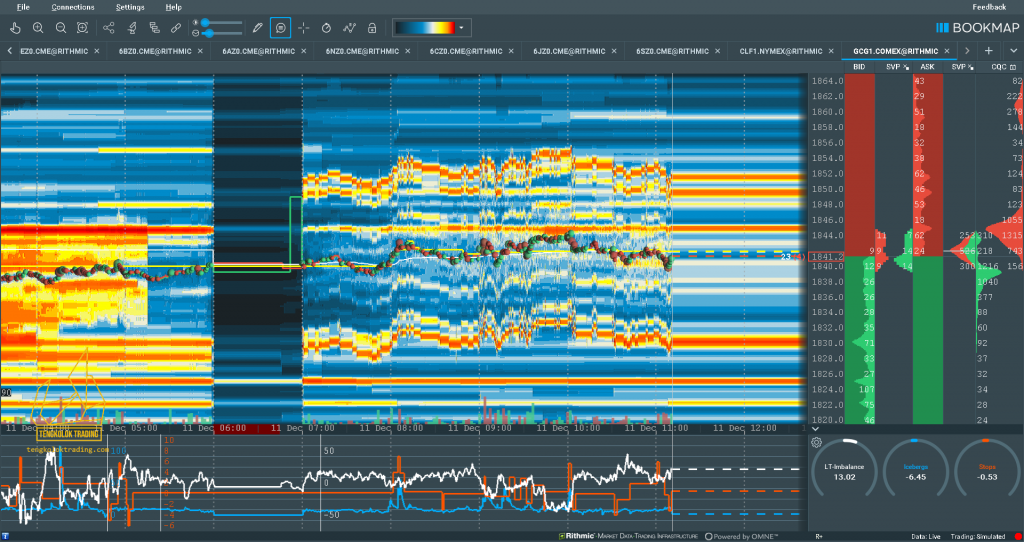This screenshot has height=542, width=1024.
Task: Add a new tab with plus button
Action: [988, 50]
